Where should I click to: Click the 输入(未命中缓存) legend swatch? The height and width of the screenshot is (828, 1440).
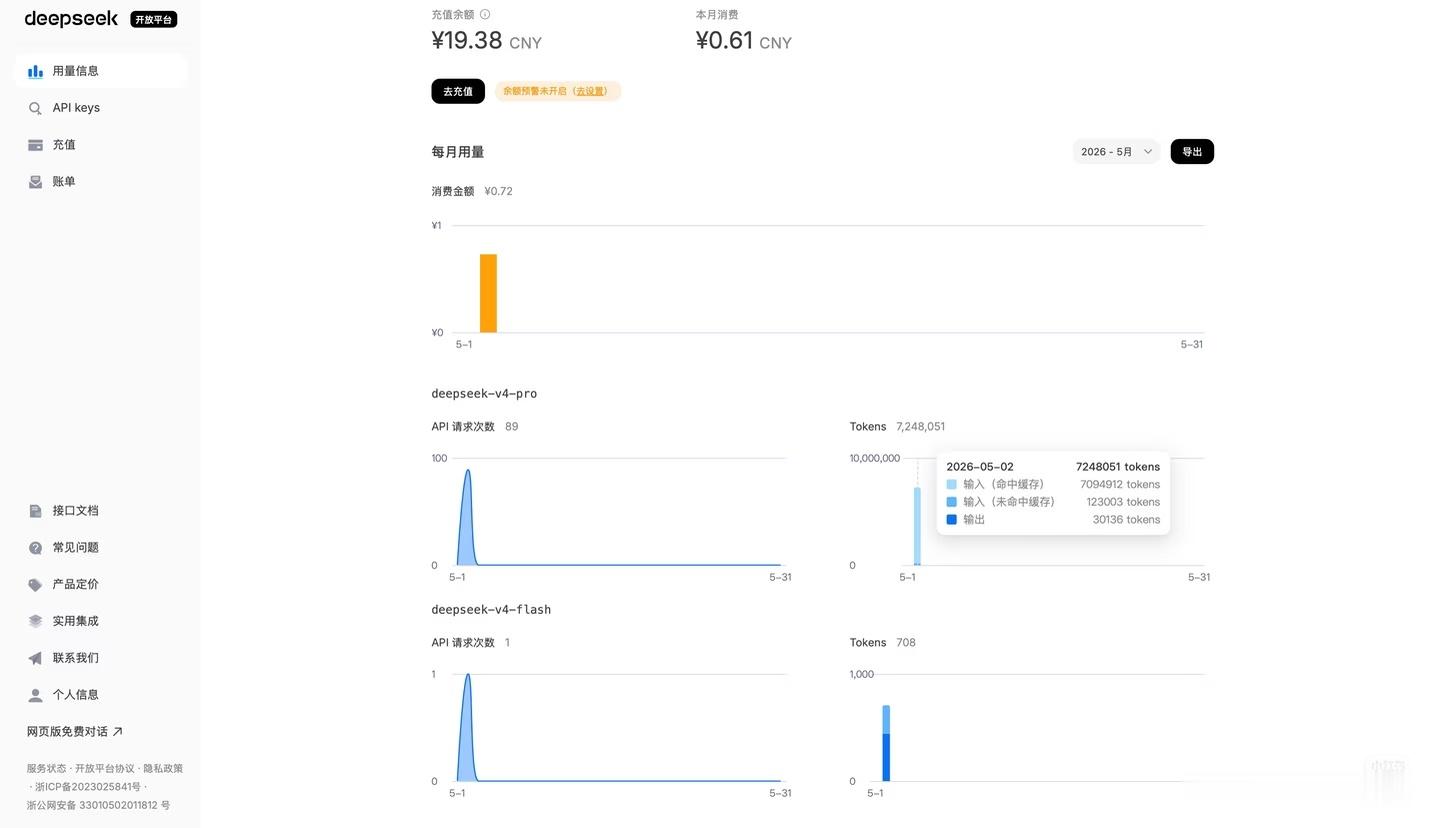point(951,502)
